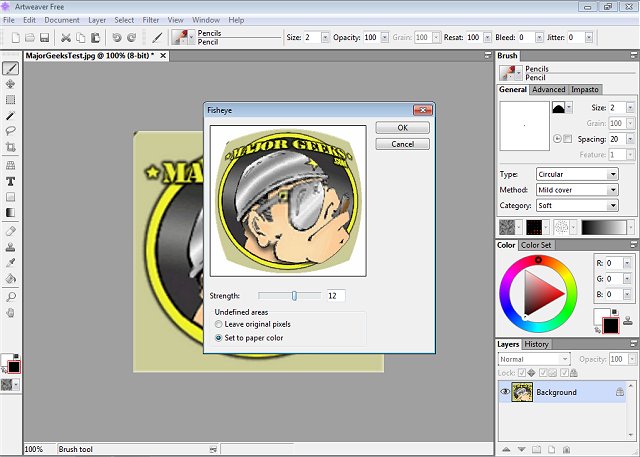Viewport: 640px width, 457px height.
Task: Choose Leave original pixels option
Action: (219, 324)
